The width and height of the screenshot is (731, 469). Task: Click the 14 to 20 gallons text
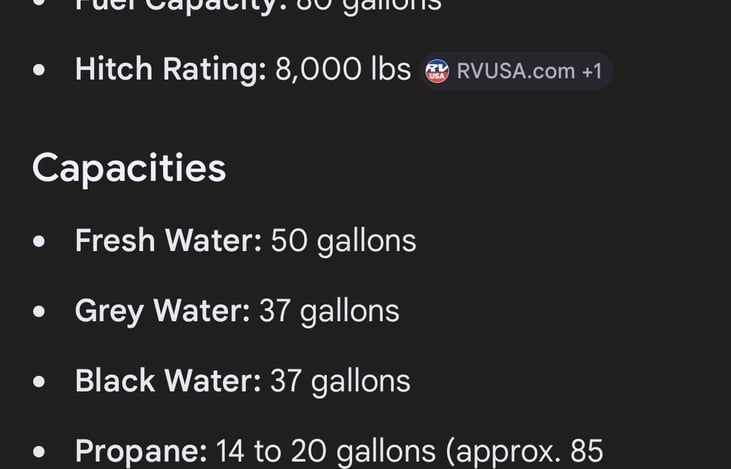pos(326,452)
